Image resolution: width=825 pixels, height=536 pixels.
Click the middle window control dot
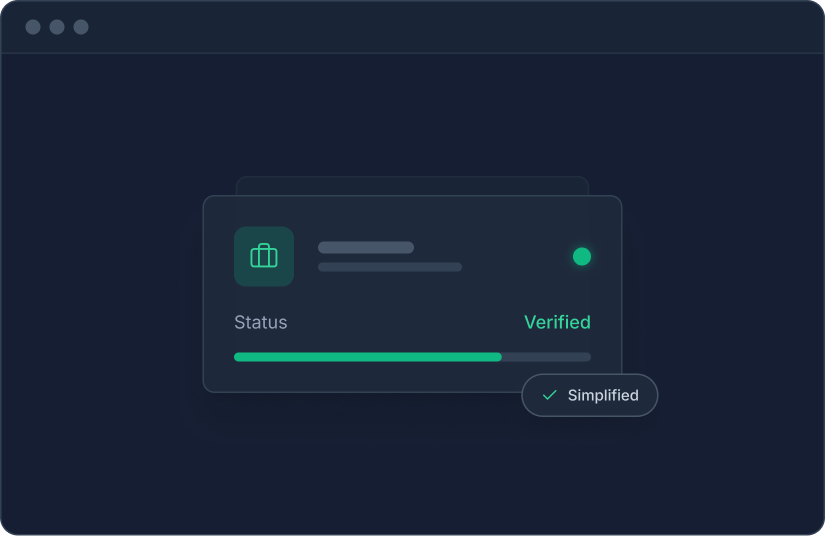(x=57, y=27)
